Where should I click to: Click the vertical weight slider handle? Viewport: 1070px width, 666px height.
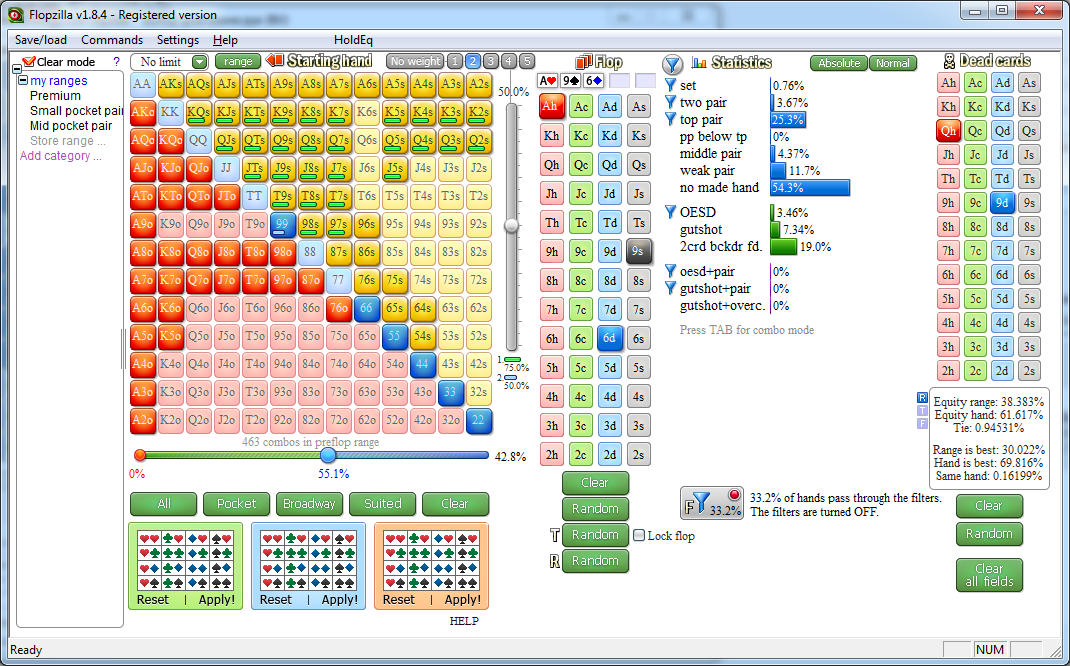click(511, 226)
